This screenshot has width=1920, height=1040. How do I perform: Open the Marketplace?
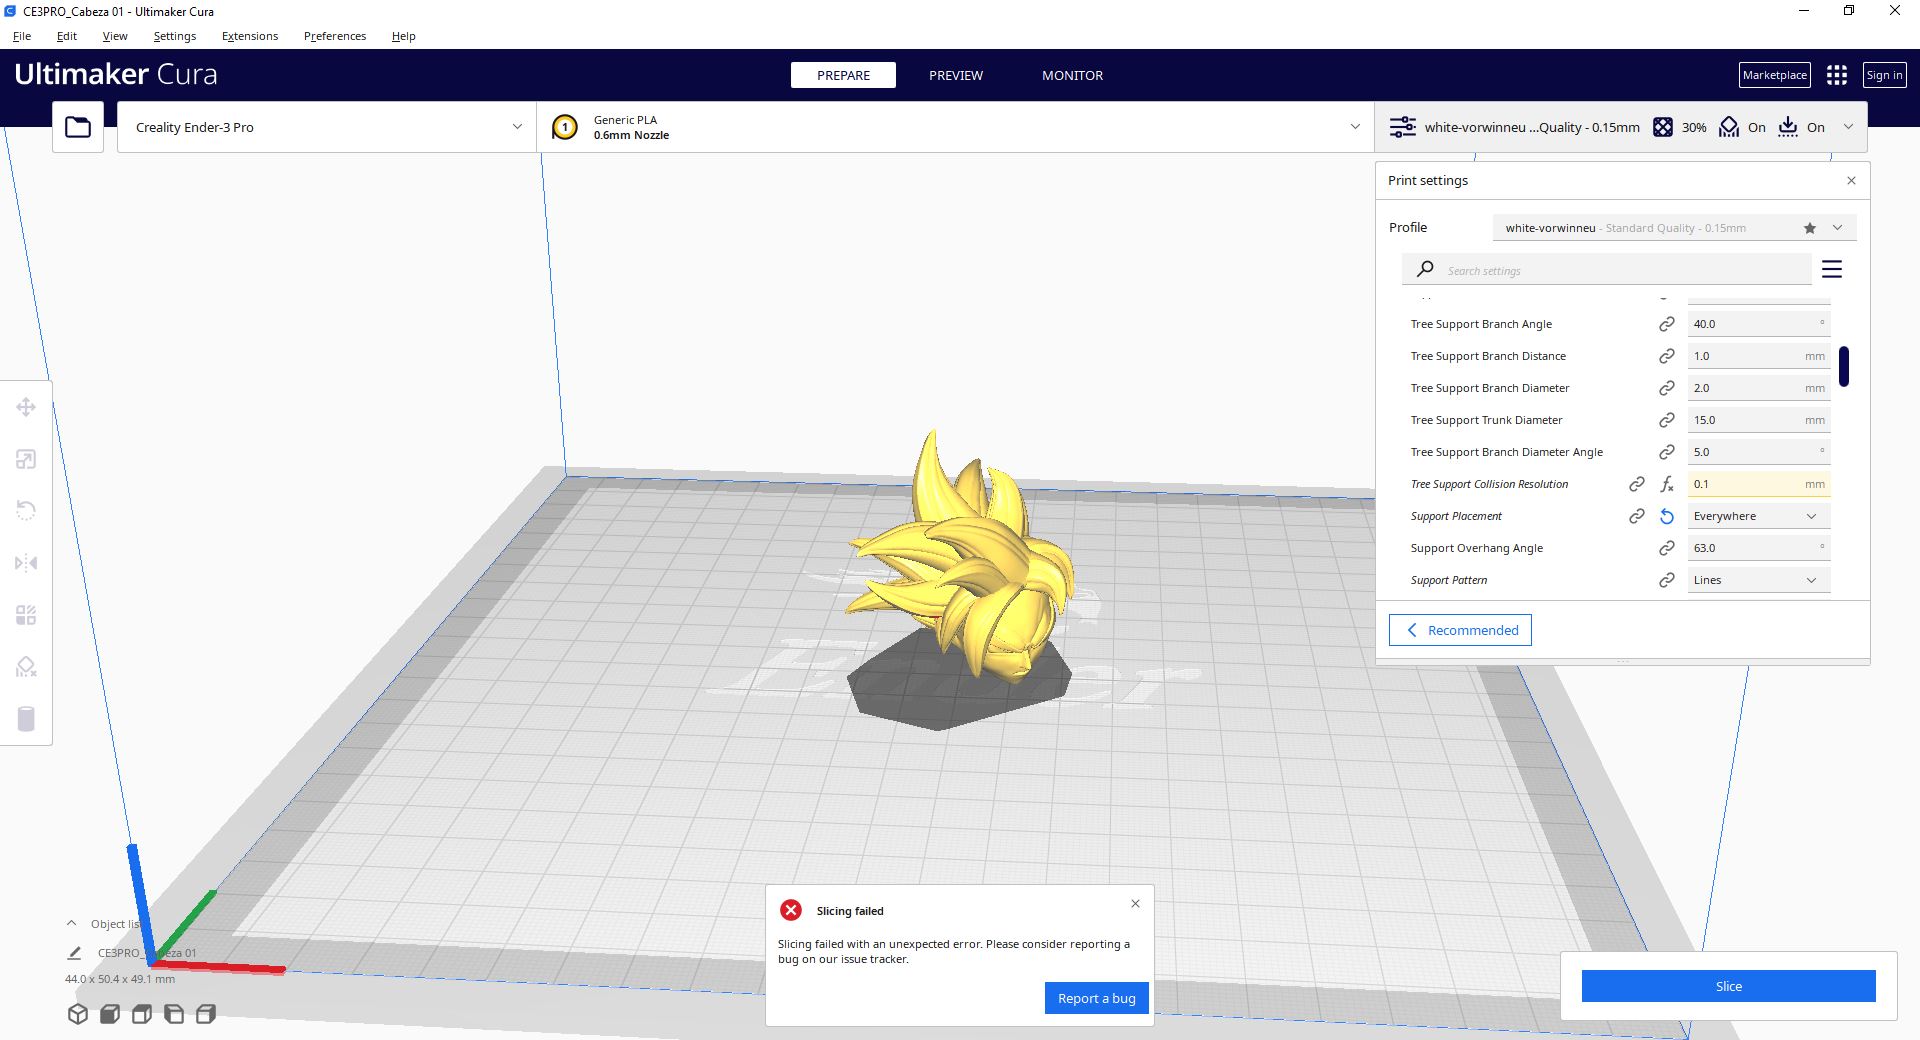click(x=1774, y=75)
